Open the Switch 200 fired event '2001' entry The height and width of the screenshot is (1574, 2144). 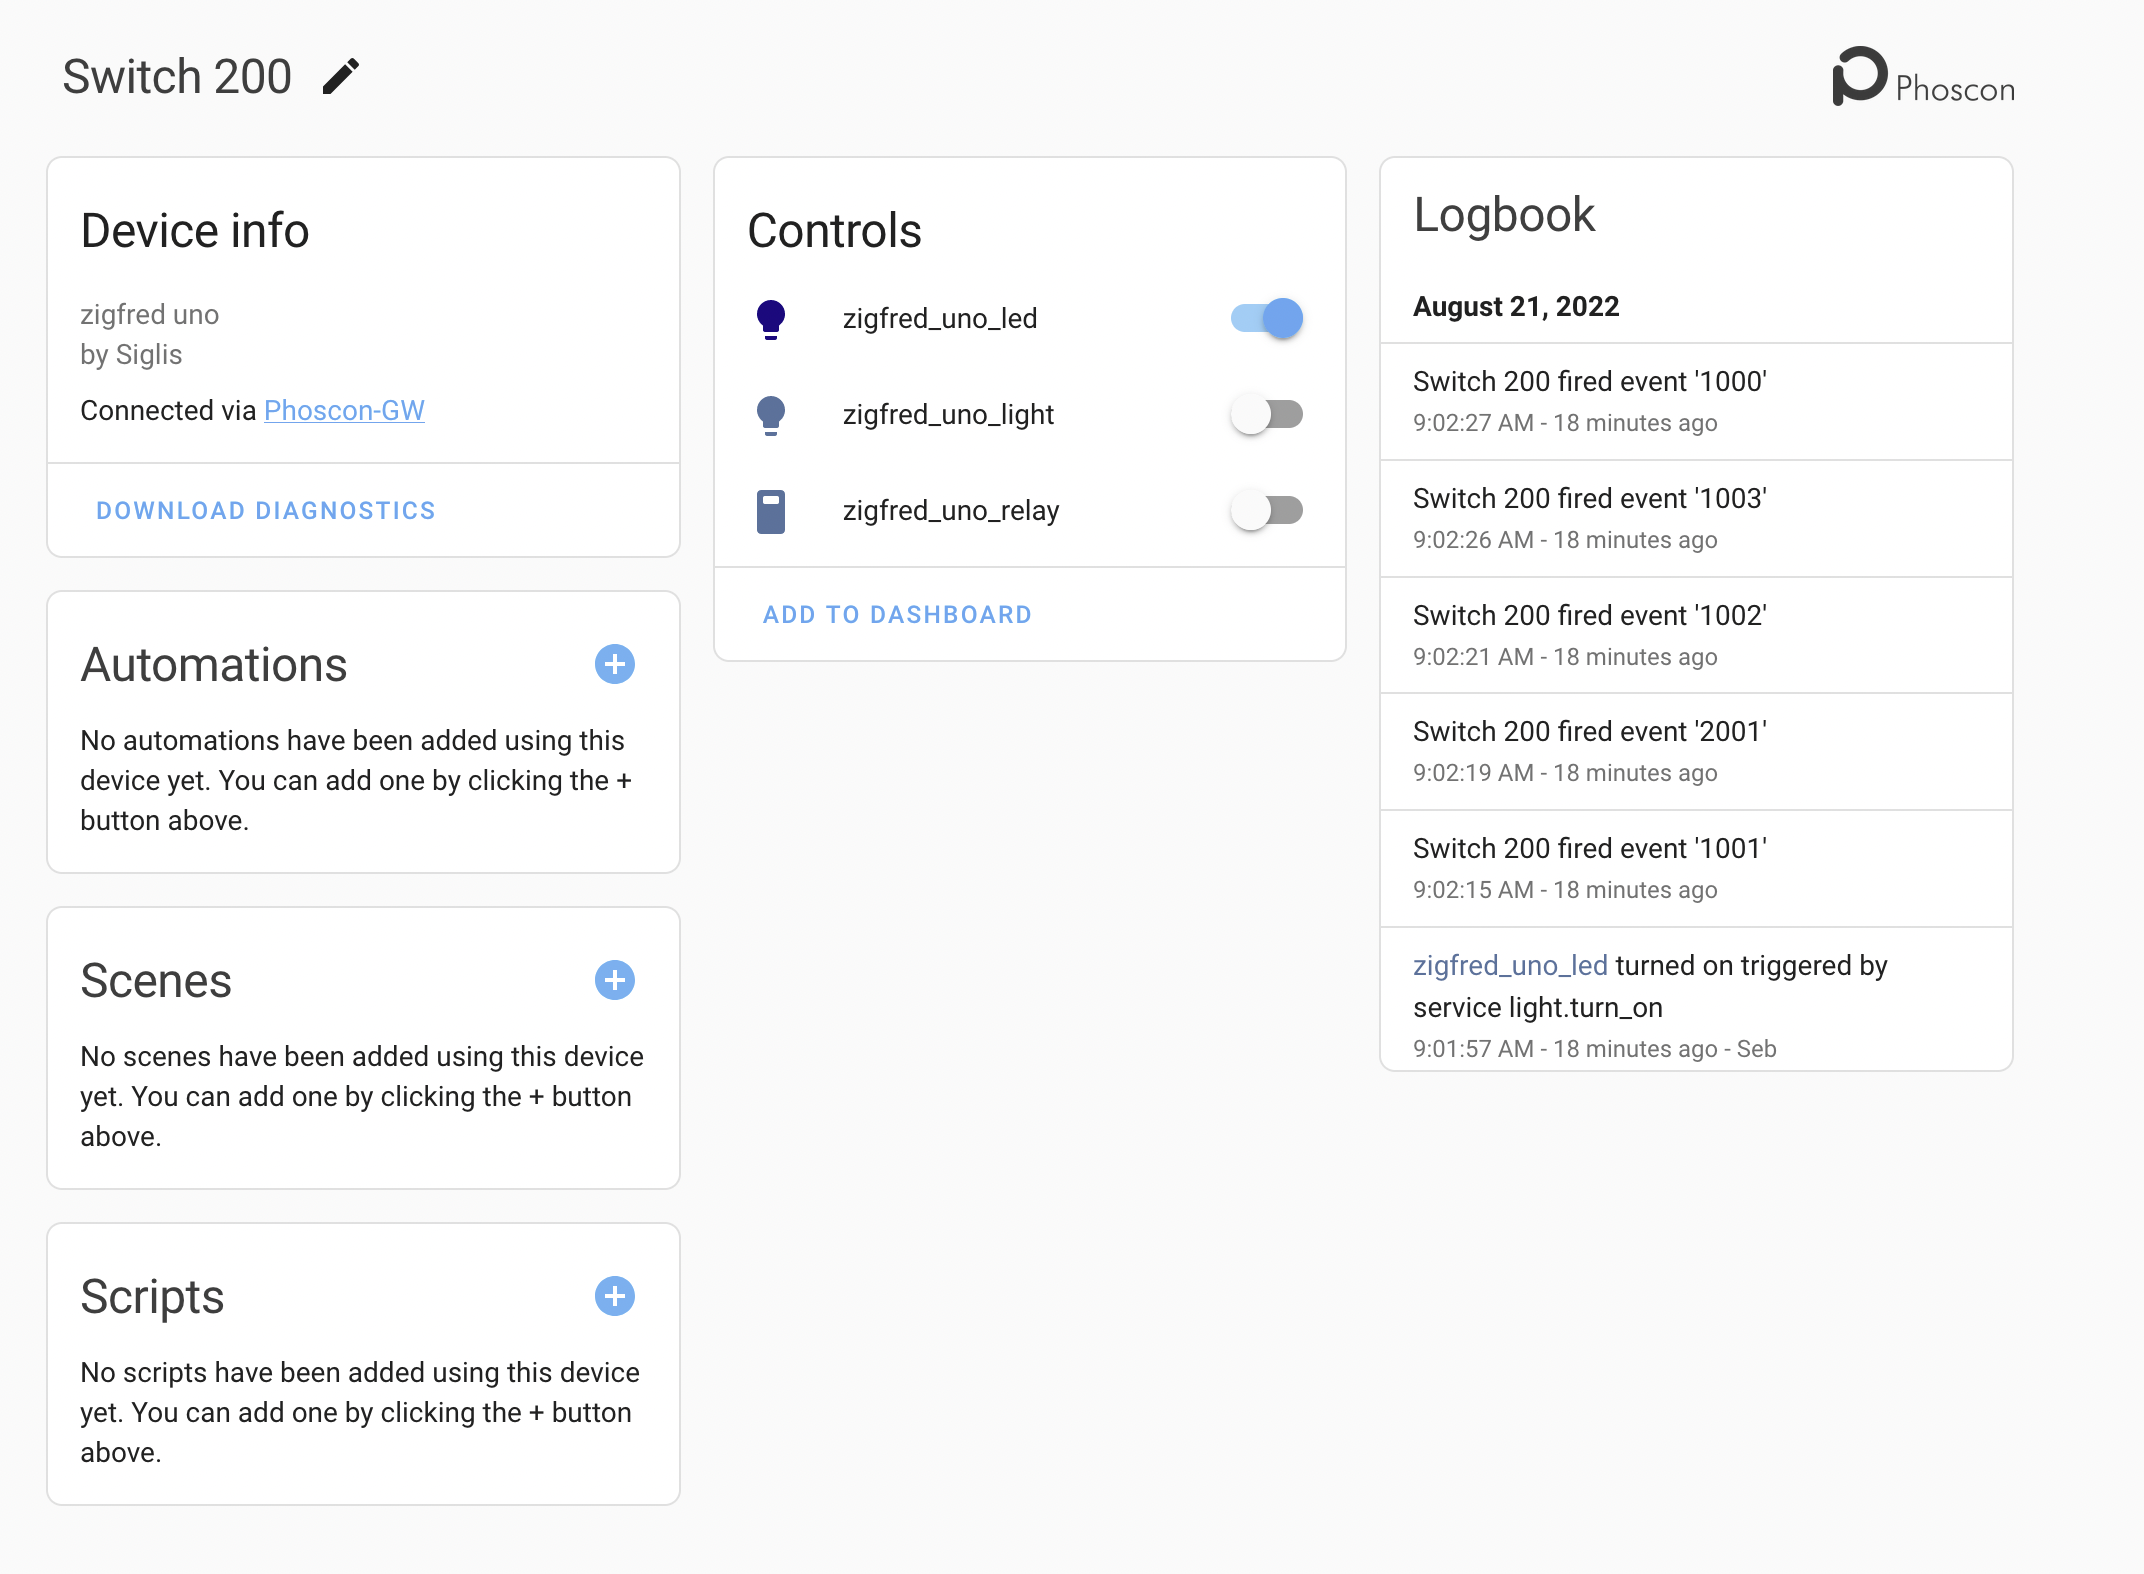tap(1590, 750)
